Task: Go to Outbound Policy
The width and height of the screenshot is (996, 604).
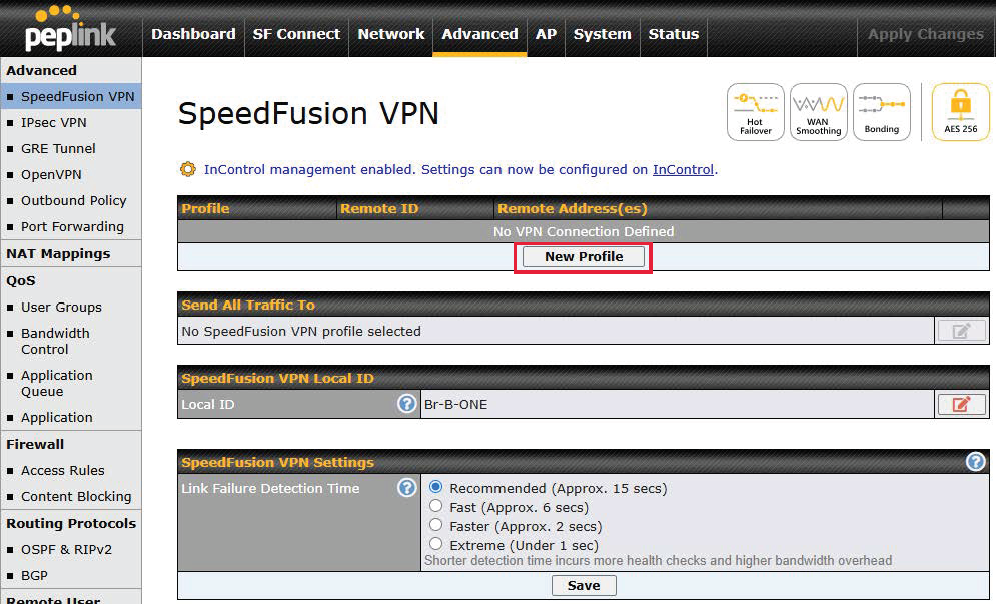Action: tap(74, 201)
